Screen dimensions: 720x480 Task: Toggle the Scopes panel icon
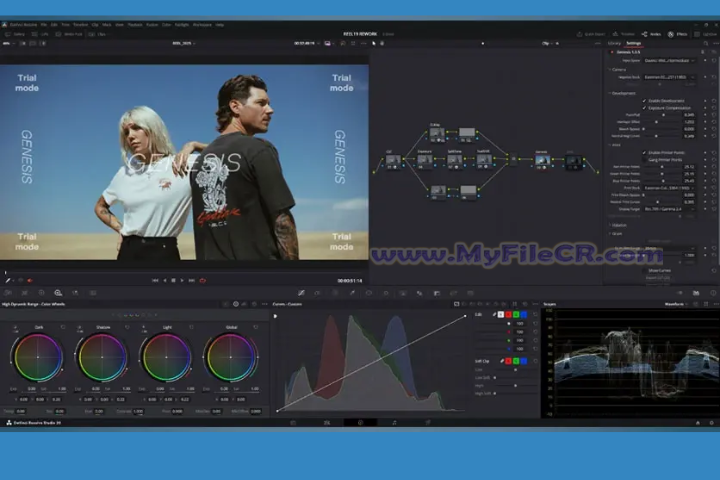696,293
